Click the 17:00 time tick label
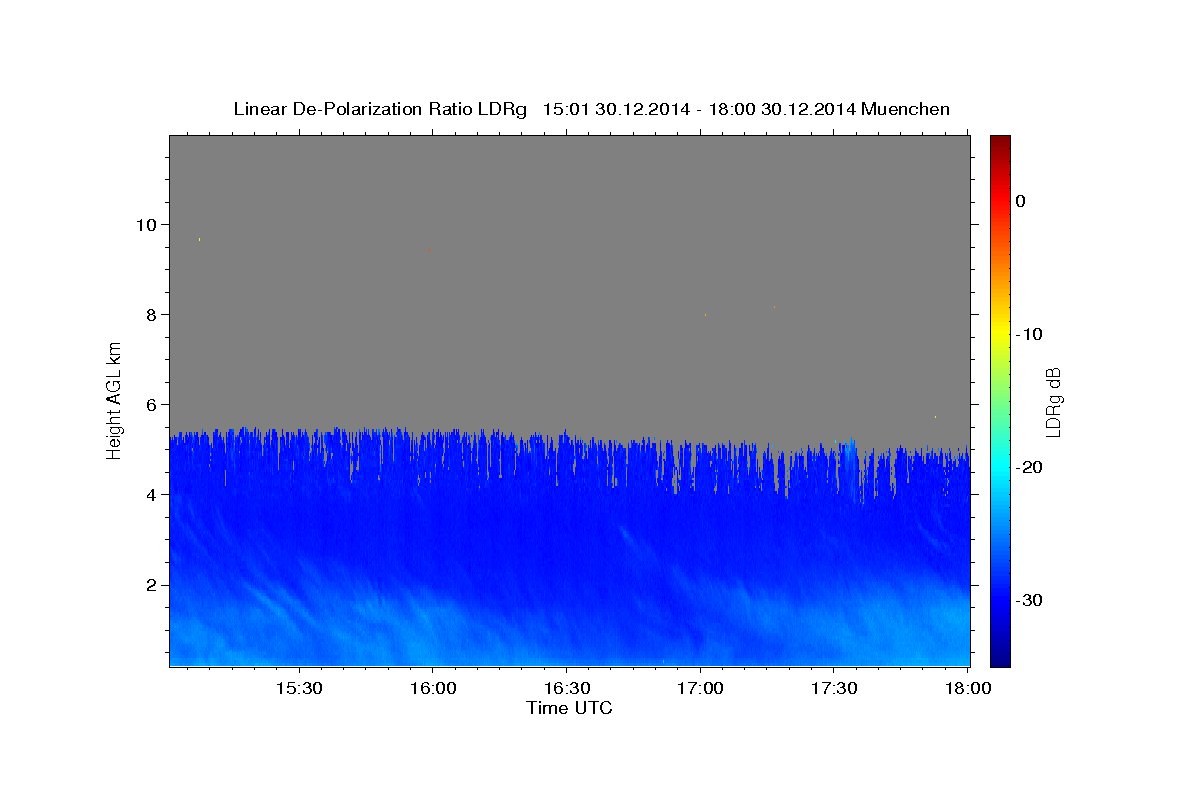The image size is (1200, 800). point(700,689)
